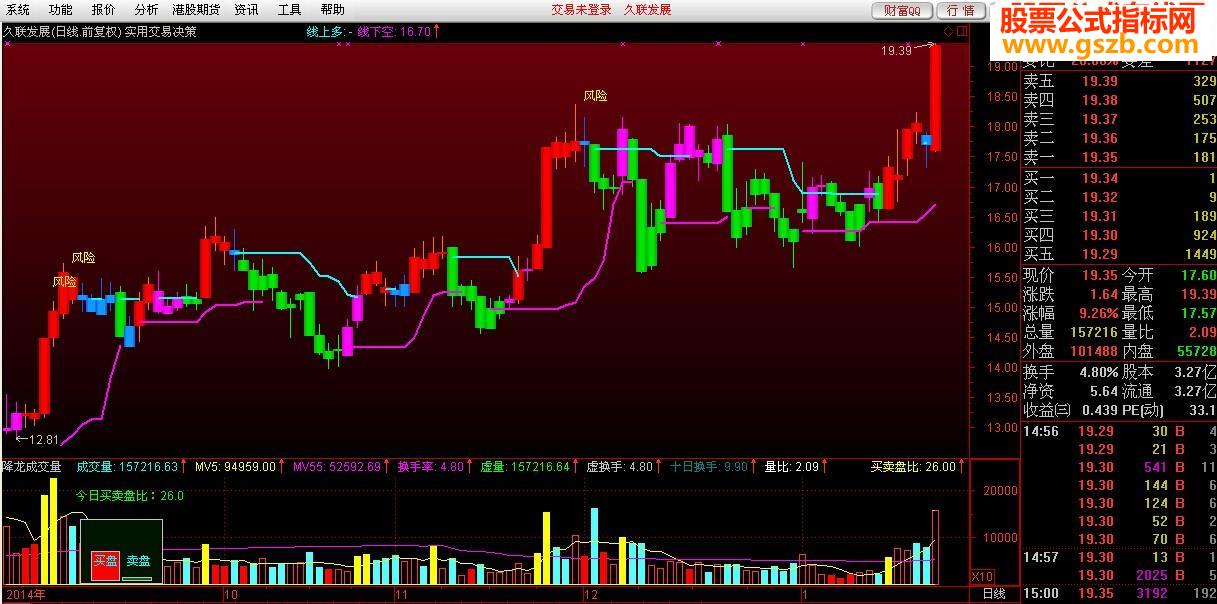Click the 买一 order row
Screen dimensions: 1217x604
pyautogui.click(x=1119, y=178)
